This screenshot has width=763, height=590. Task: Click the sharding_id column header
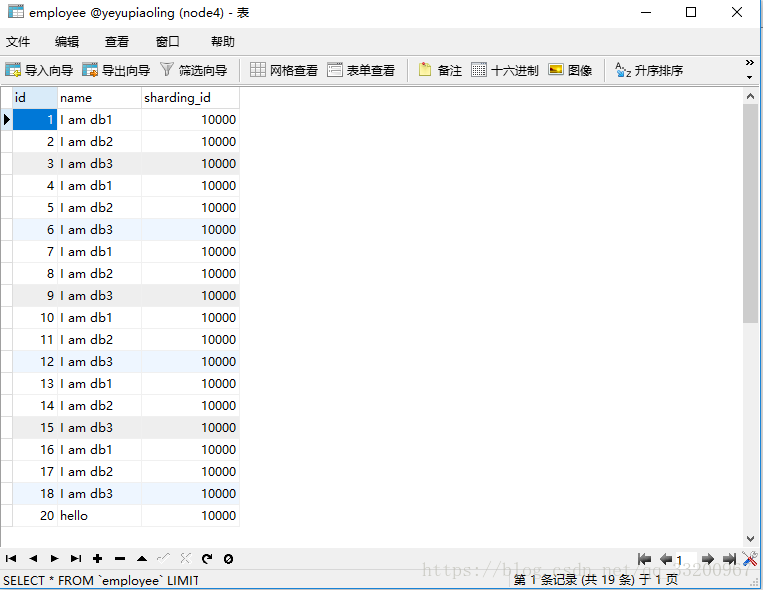(190, 98)
